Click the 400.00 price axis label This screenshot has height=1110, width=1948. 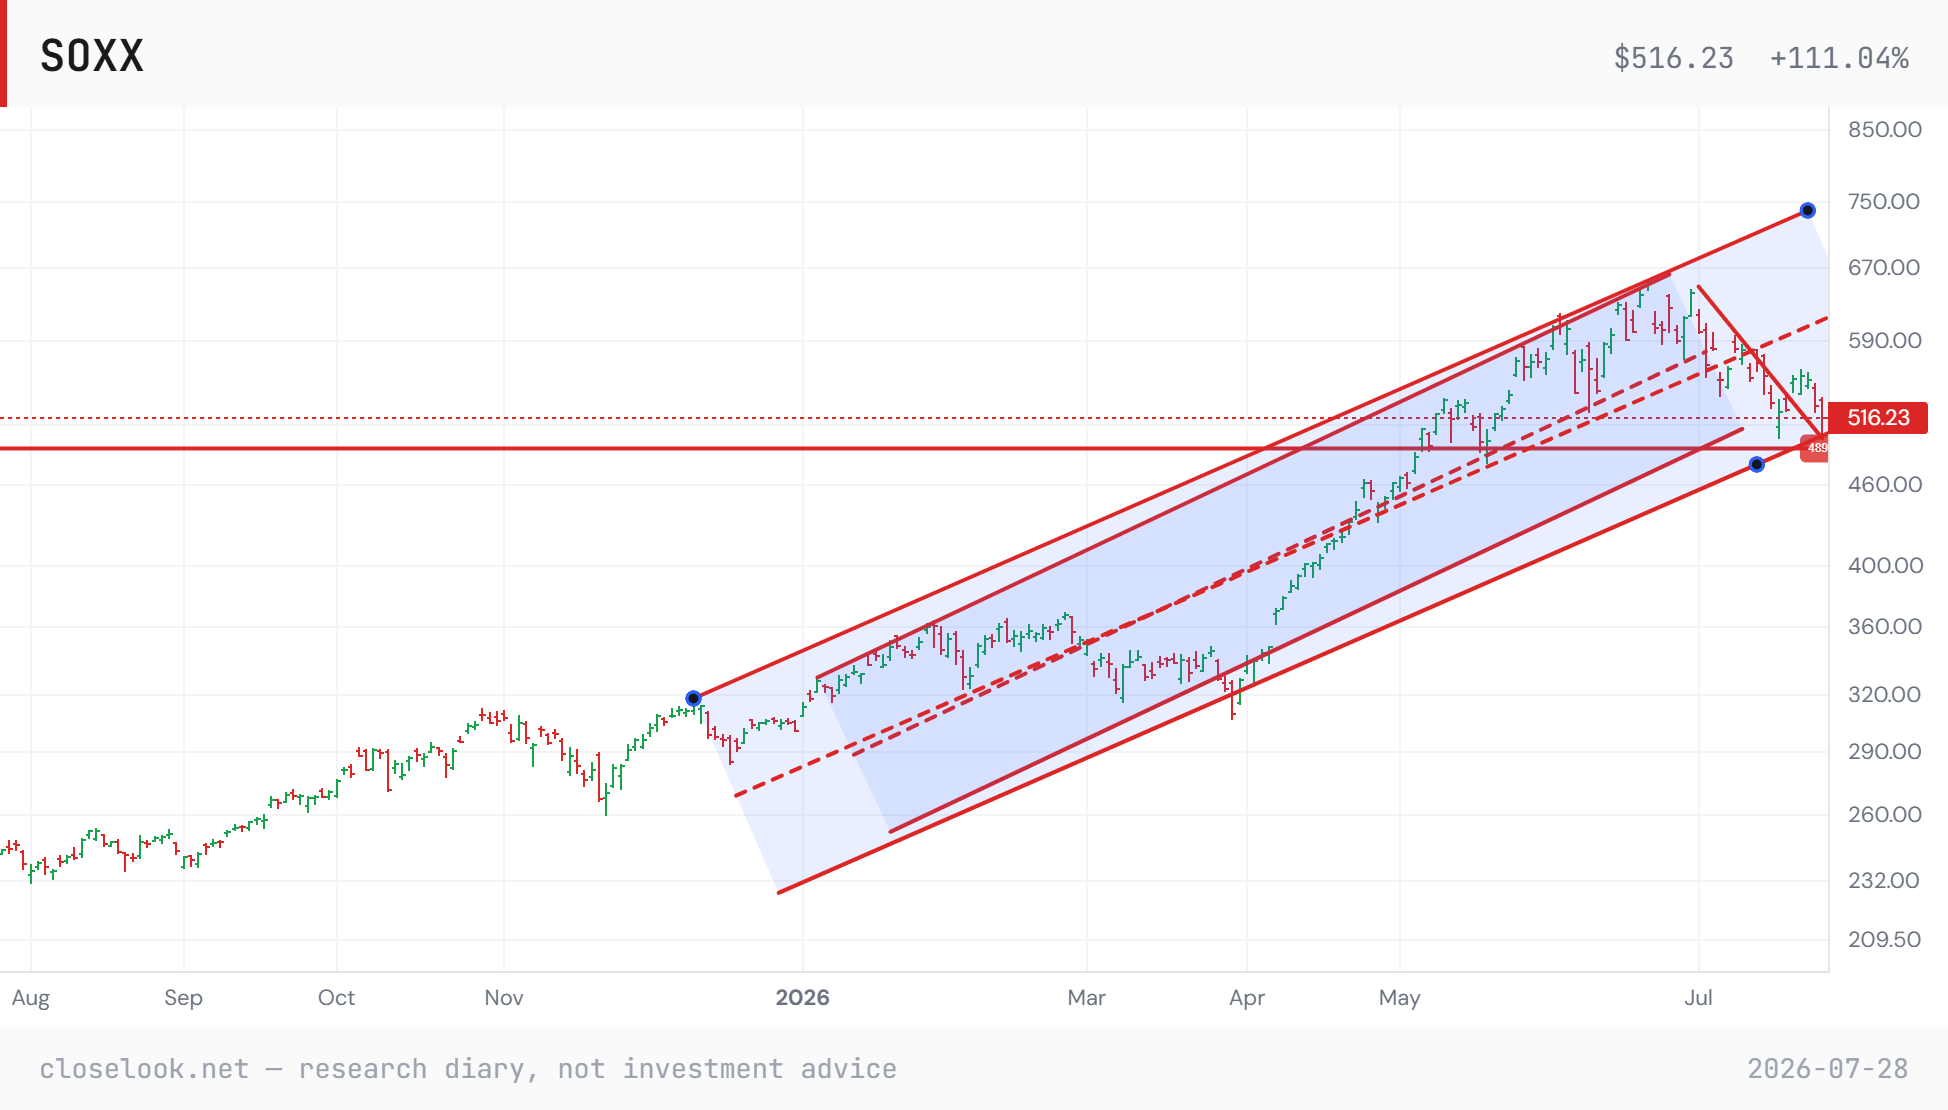pos(1884,565)
